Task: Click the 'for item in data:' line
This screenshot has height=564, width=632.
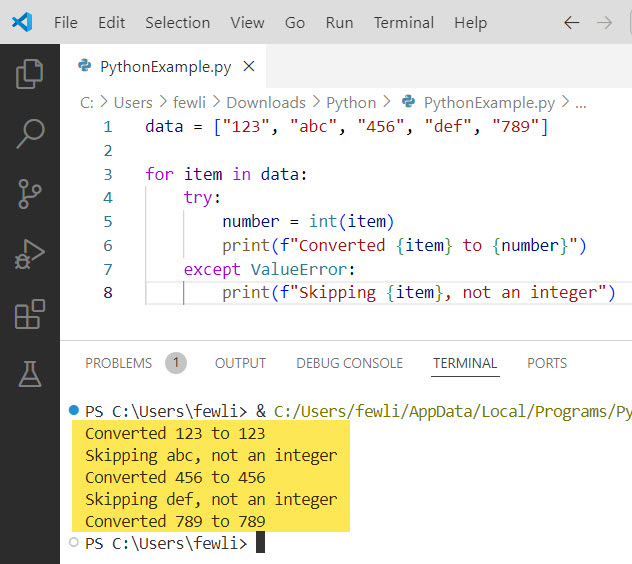Action: [226, 174]
